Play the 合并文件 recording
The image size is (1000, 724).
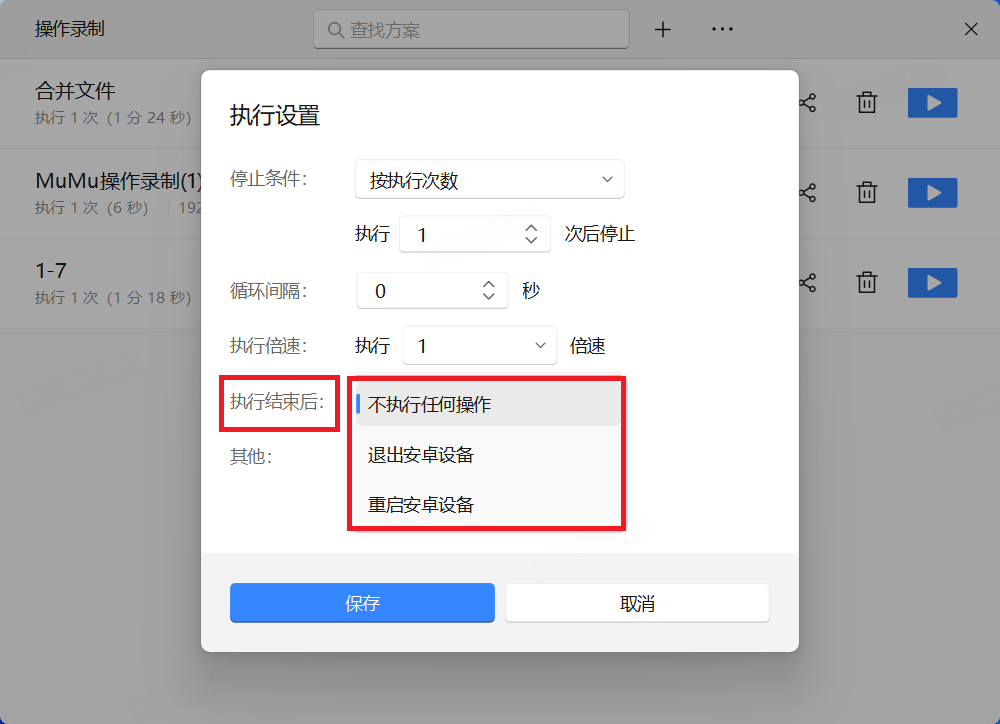[x=932, y=103]
